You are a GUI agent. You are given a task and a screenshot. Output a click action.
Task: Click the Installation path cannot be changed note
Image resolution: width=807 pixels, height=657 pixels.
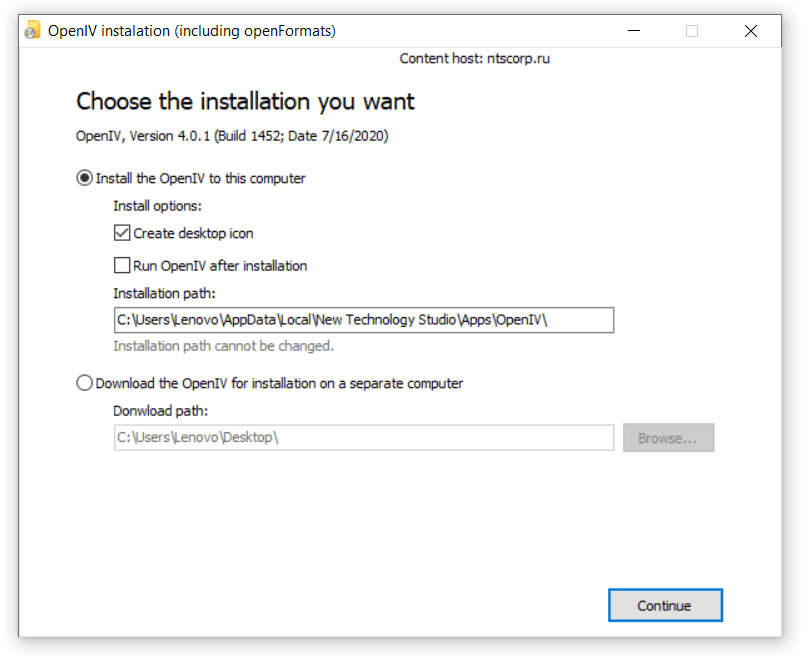tap(223, 346)
